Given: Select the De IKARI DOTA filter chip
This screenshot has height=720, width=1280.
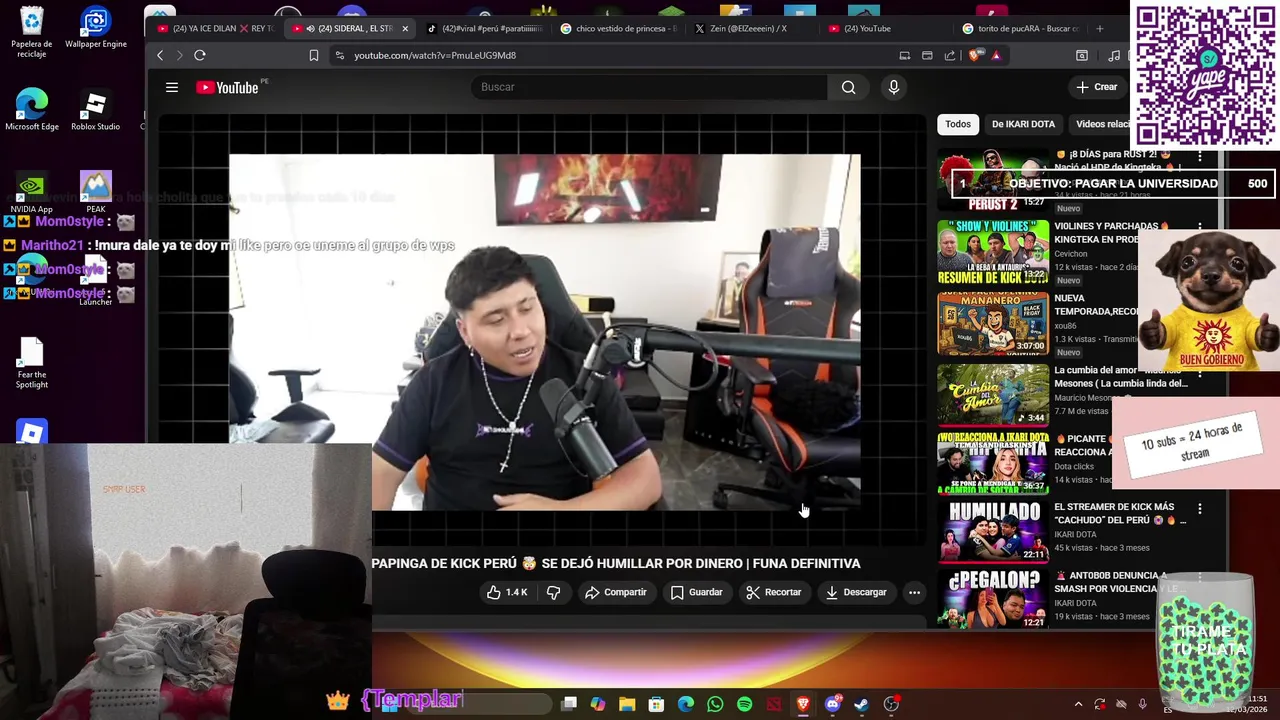Looking at the screenshot, I should pos(1023,124).
